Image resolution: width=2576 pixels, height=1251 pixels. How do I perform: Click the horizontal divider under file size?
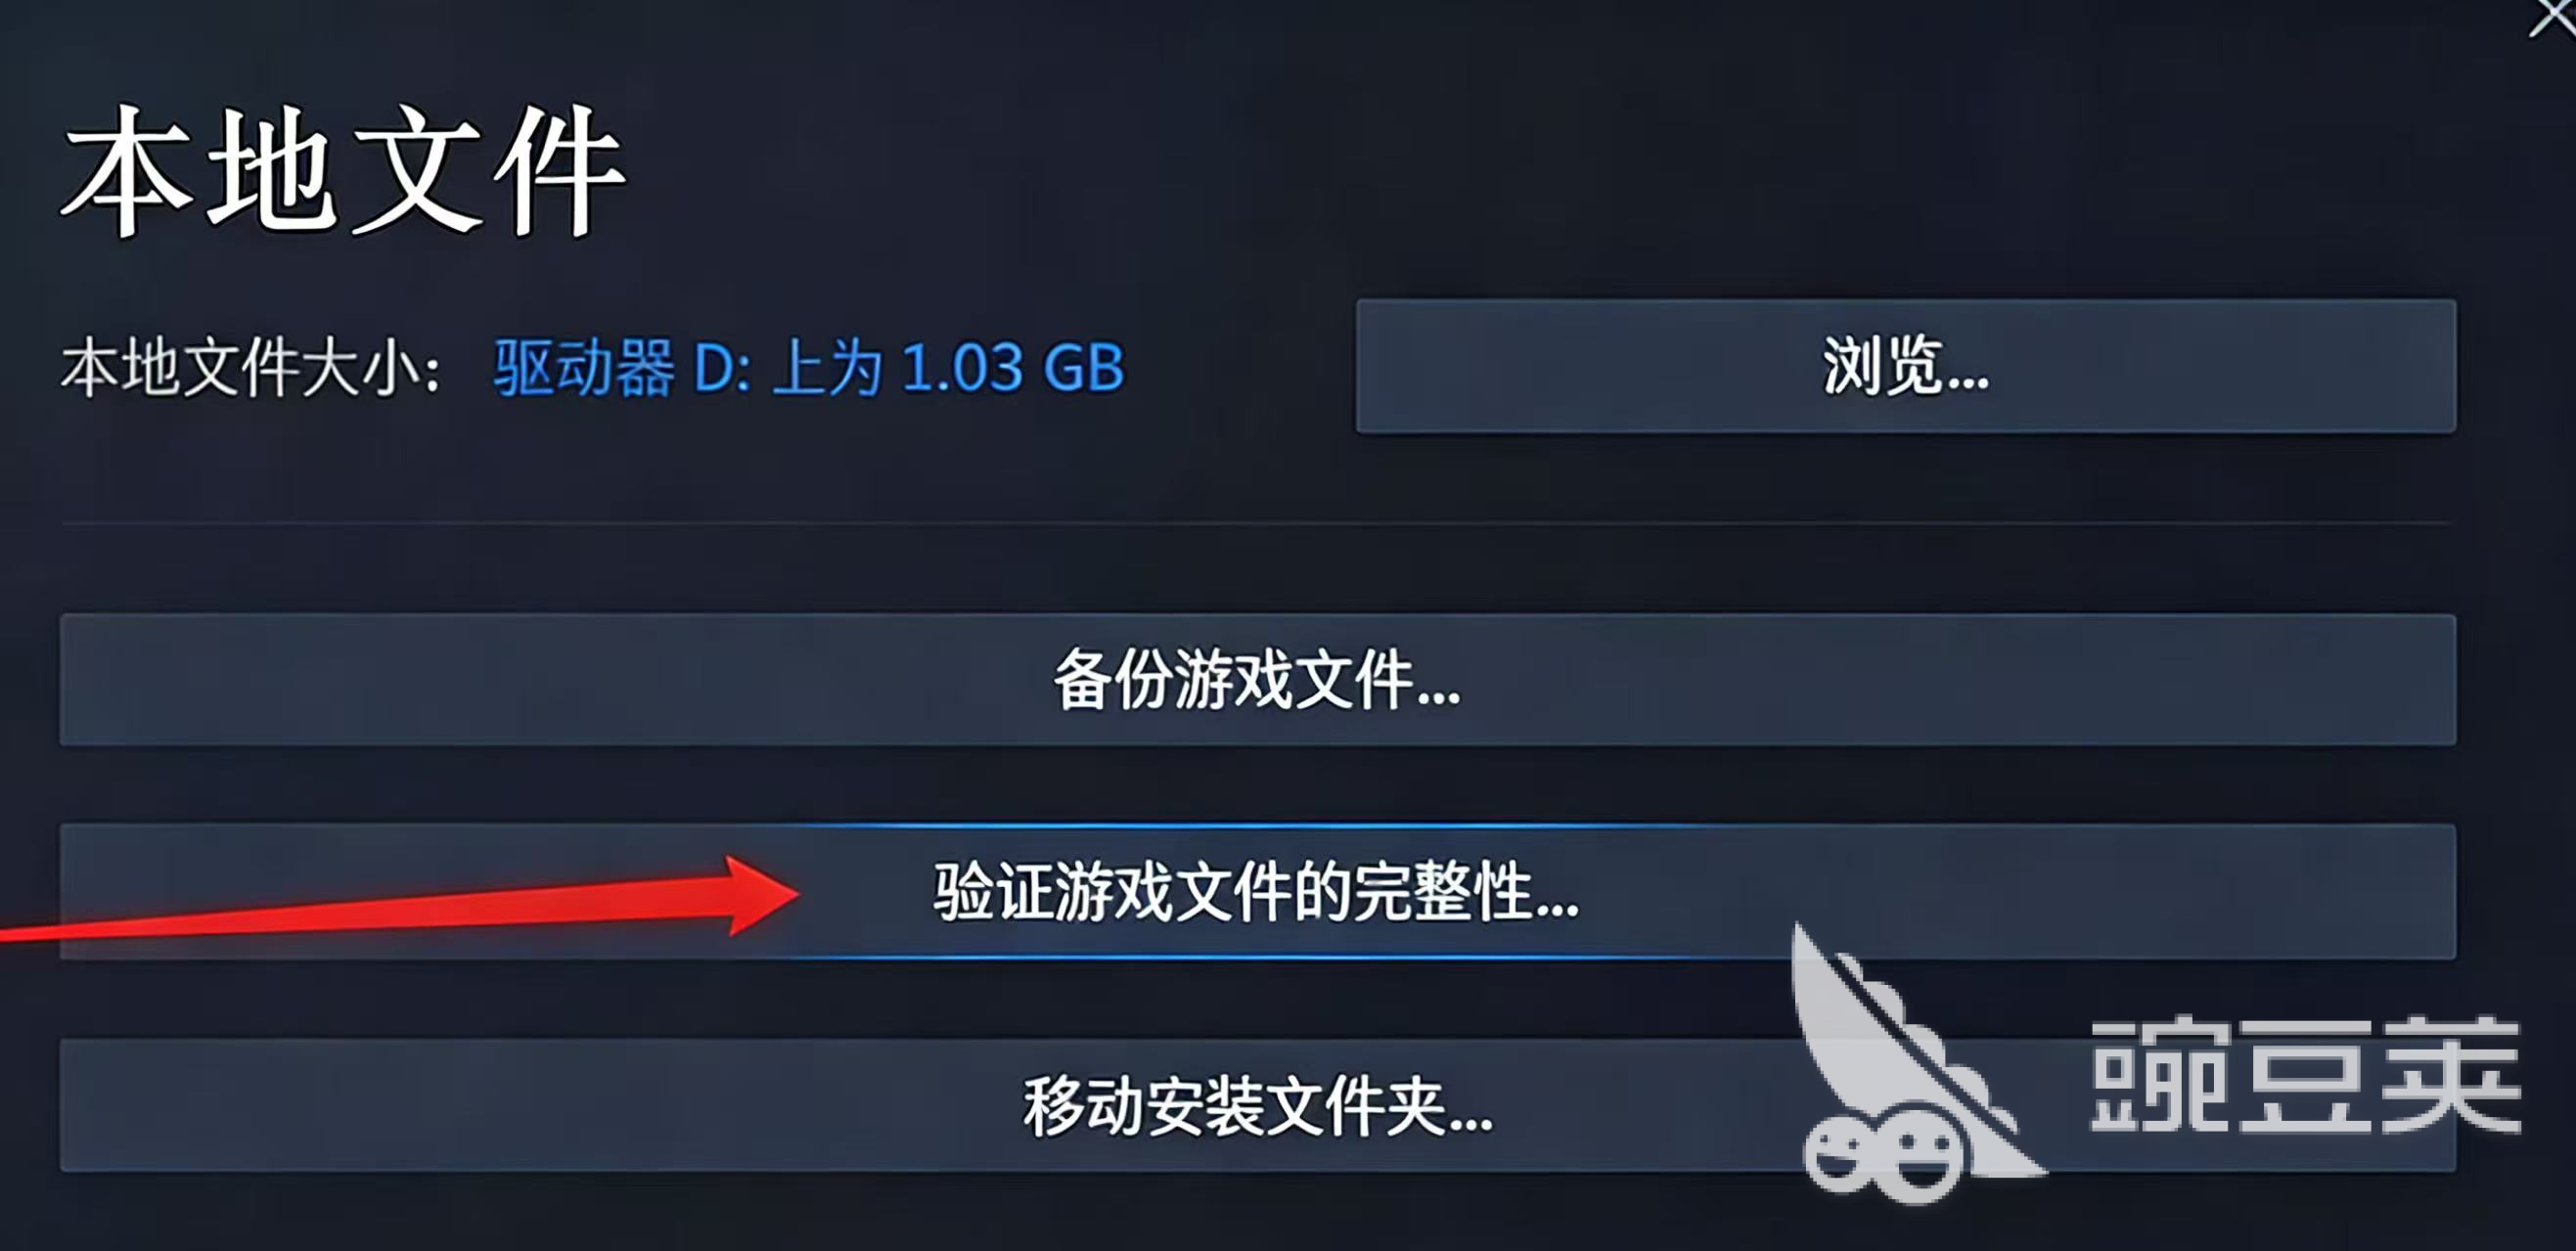pyautogui.click(x=1257, y=523)
